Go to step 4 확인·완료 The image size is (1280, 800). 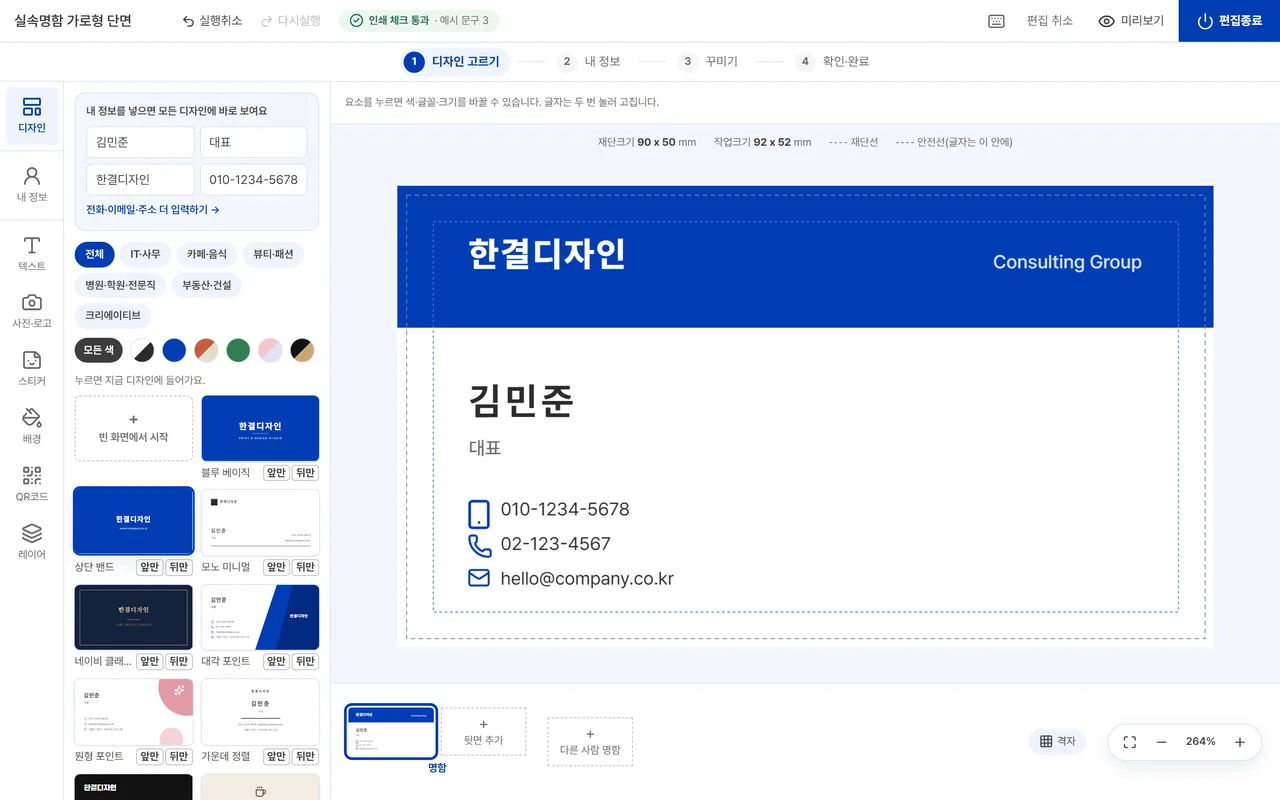click(x=833, y=62)
